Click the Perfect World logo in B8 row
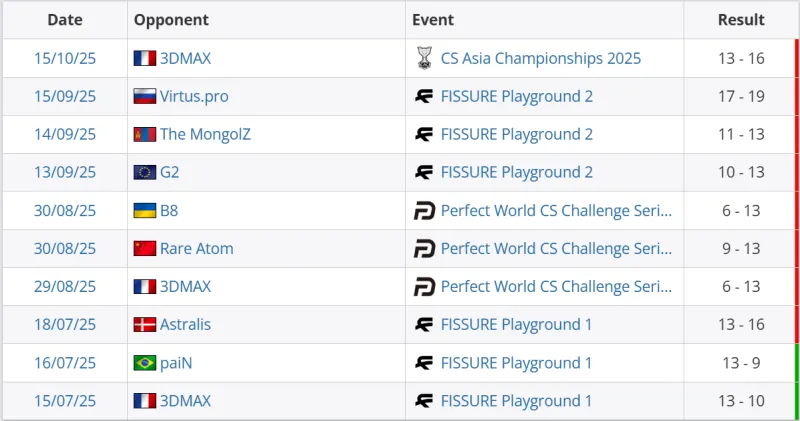Screen dimensions: 800x421 [x=424, y=211]
